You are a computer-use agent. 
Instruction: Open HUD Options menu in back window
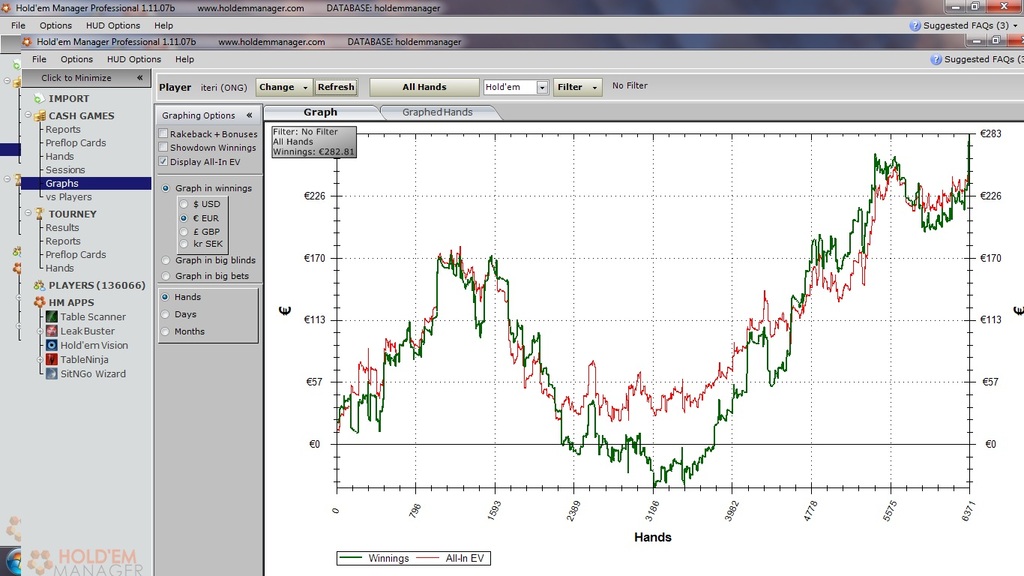[113, 25]
